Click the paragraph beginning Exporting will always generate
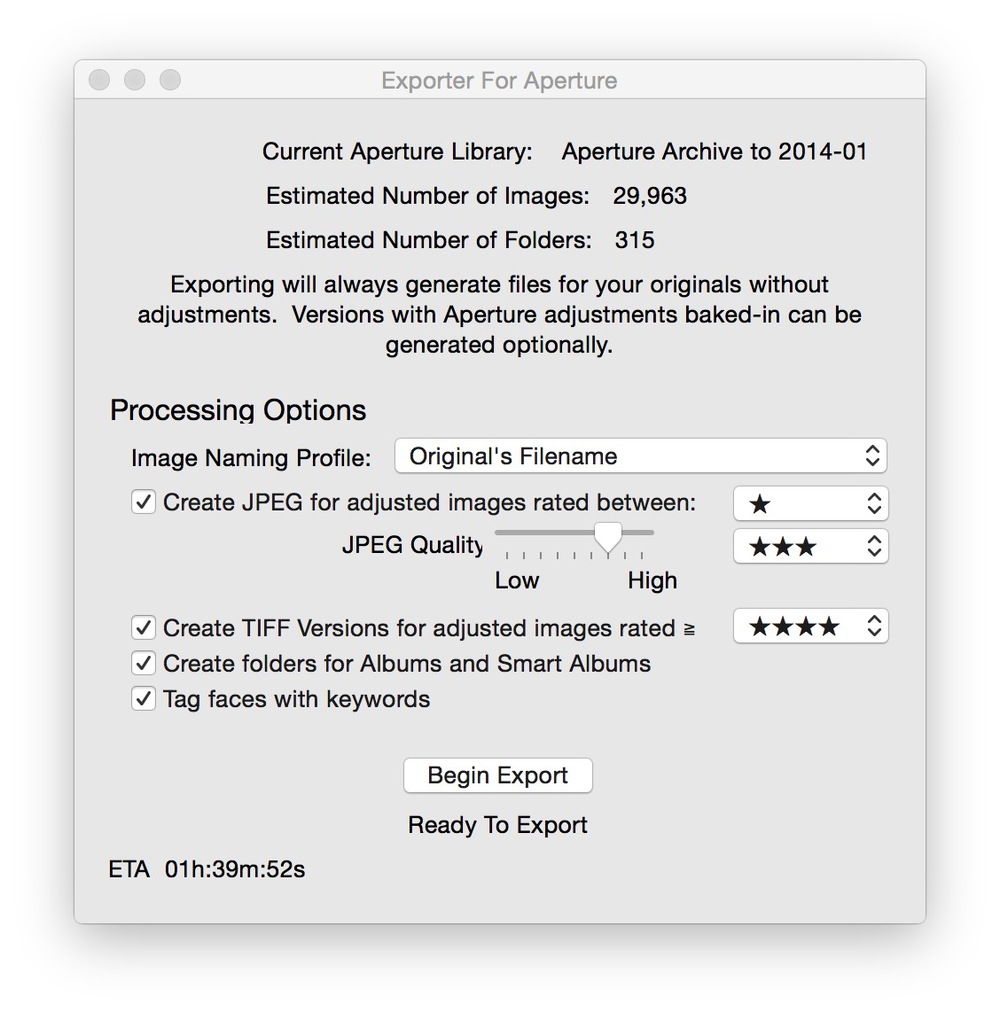Viewport: 1000px width, 1012px height. tap(500, 314)
